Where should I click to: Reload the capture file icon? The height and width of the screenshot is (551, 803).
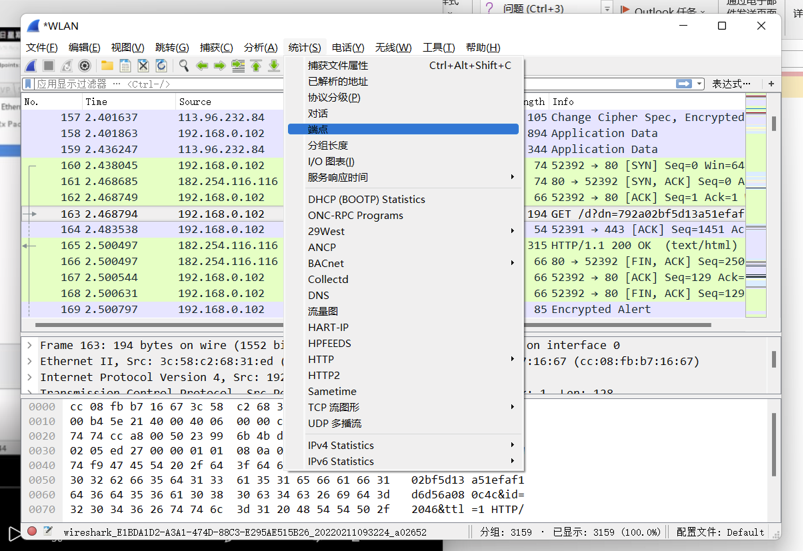161,66
